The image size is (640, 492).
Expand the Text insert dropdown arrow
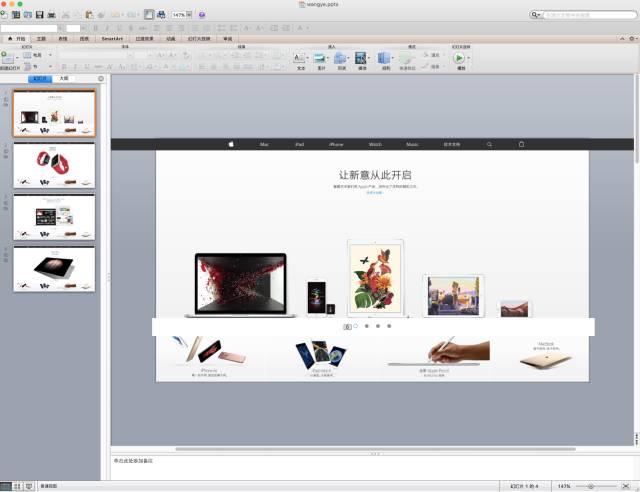308,58
